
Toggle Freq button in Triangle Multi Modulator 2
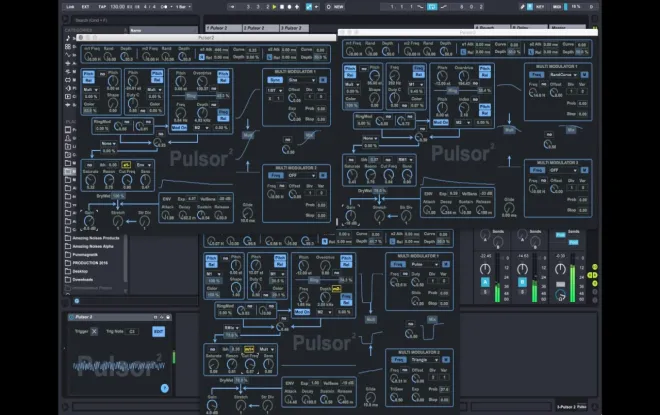(398, 360)
